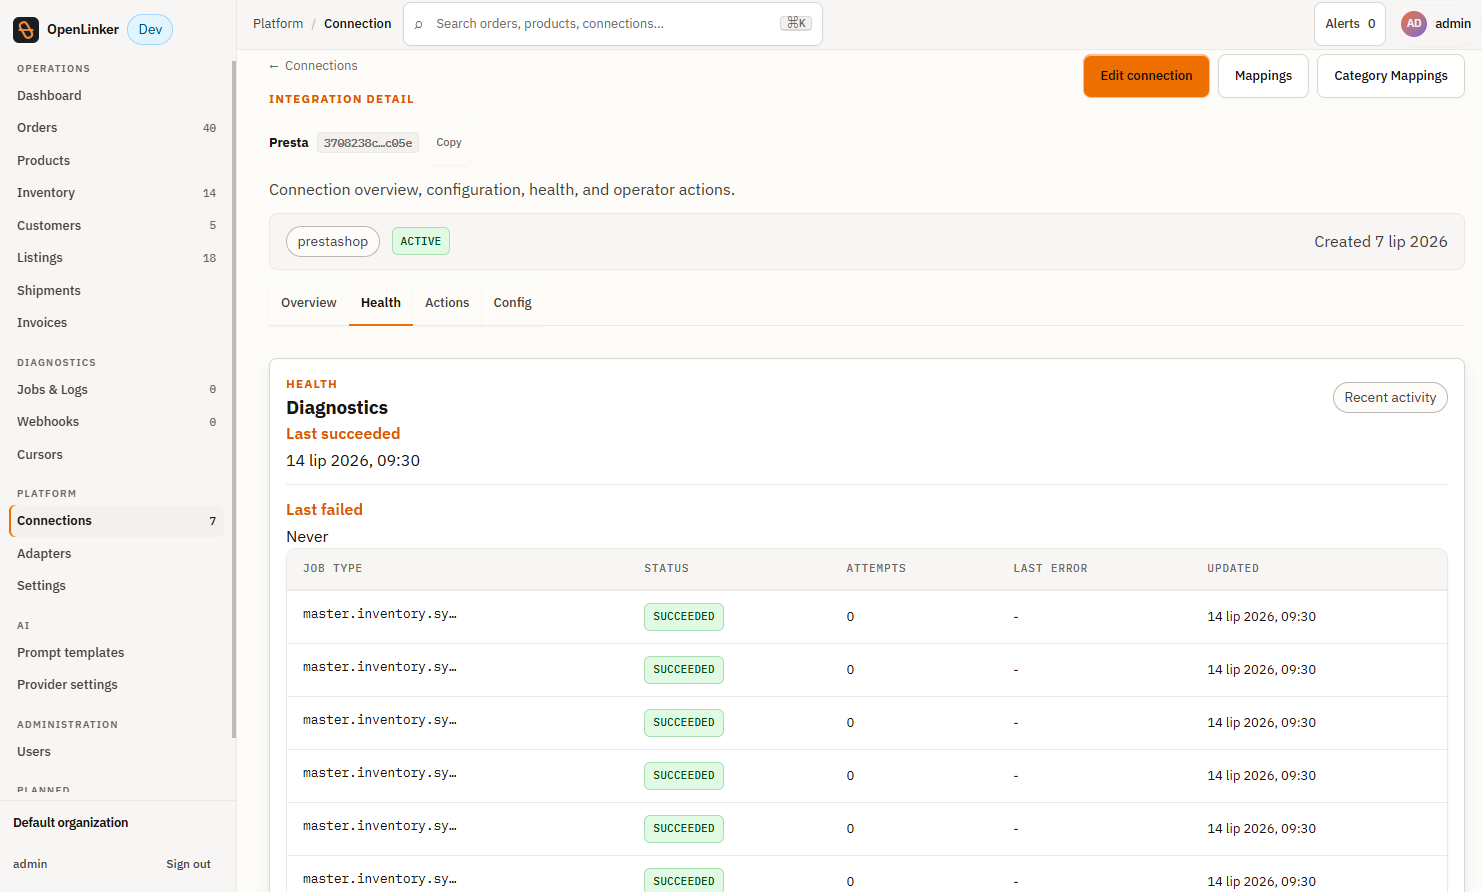
Task: Click the OpenLinker logo icon
Action: click(26, 29)
